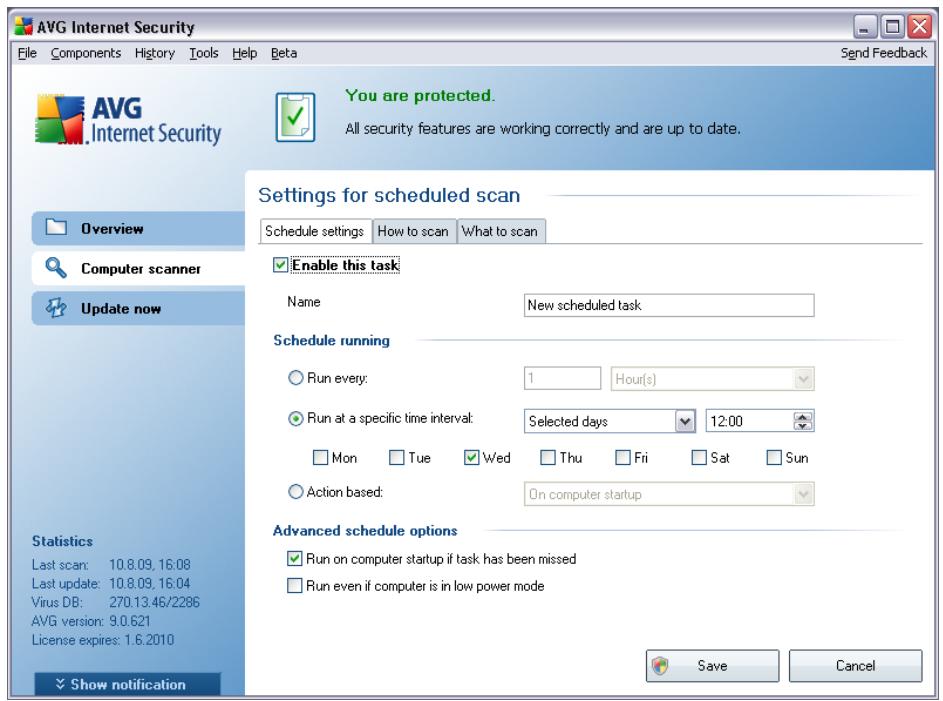Close the AVG Internet Security window
The width and height of the screenshot is (943, 701).
click(920, 26)
